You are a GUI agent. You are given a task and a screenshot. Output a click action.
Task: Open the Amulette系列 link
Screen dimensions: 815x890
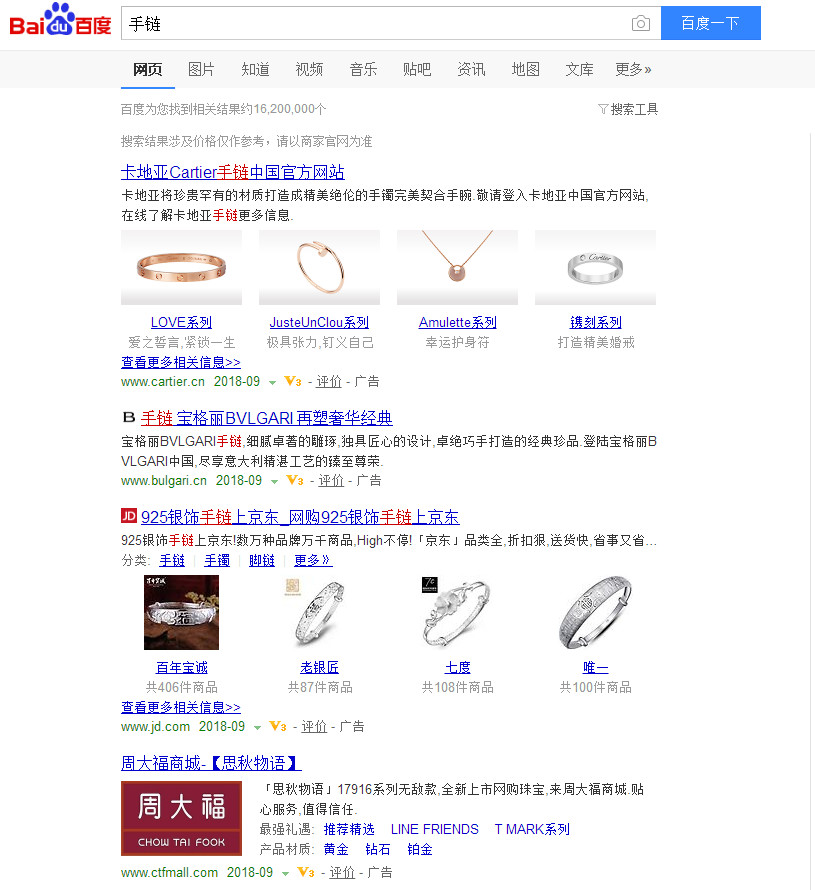coord(457,322)
